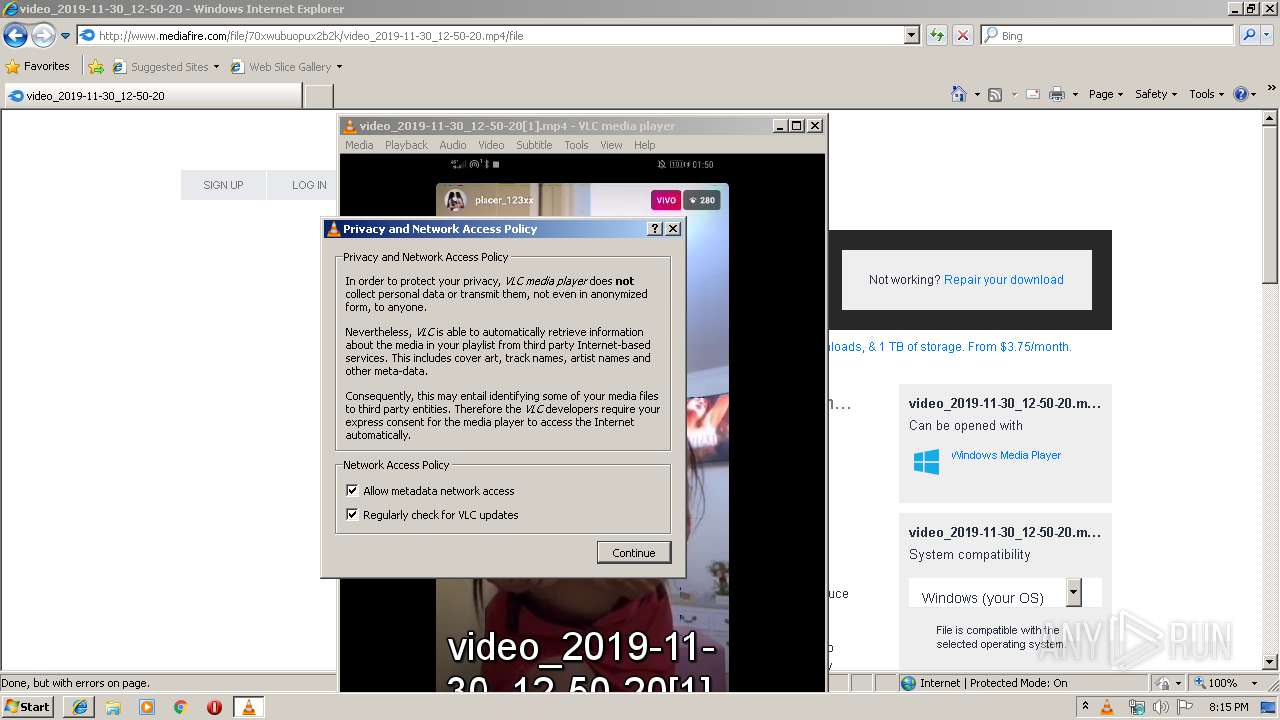1280x720 pixels.
Task: Click Continue in Privacy dialog
Action: pyautogui.click(x=634, y=552)
